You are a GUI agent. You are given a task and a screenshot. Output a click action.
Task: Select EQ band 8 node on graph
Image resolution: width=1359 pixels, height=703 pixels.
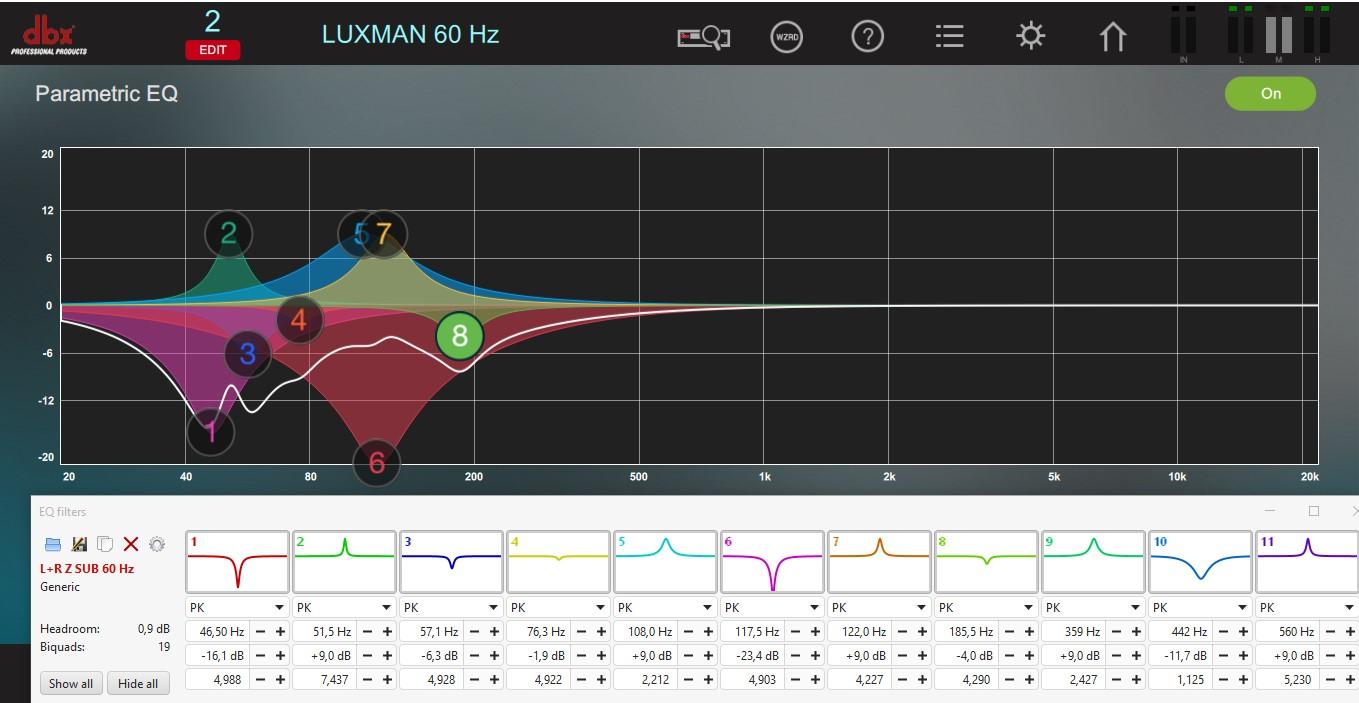[459, 336]
